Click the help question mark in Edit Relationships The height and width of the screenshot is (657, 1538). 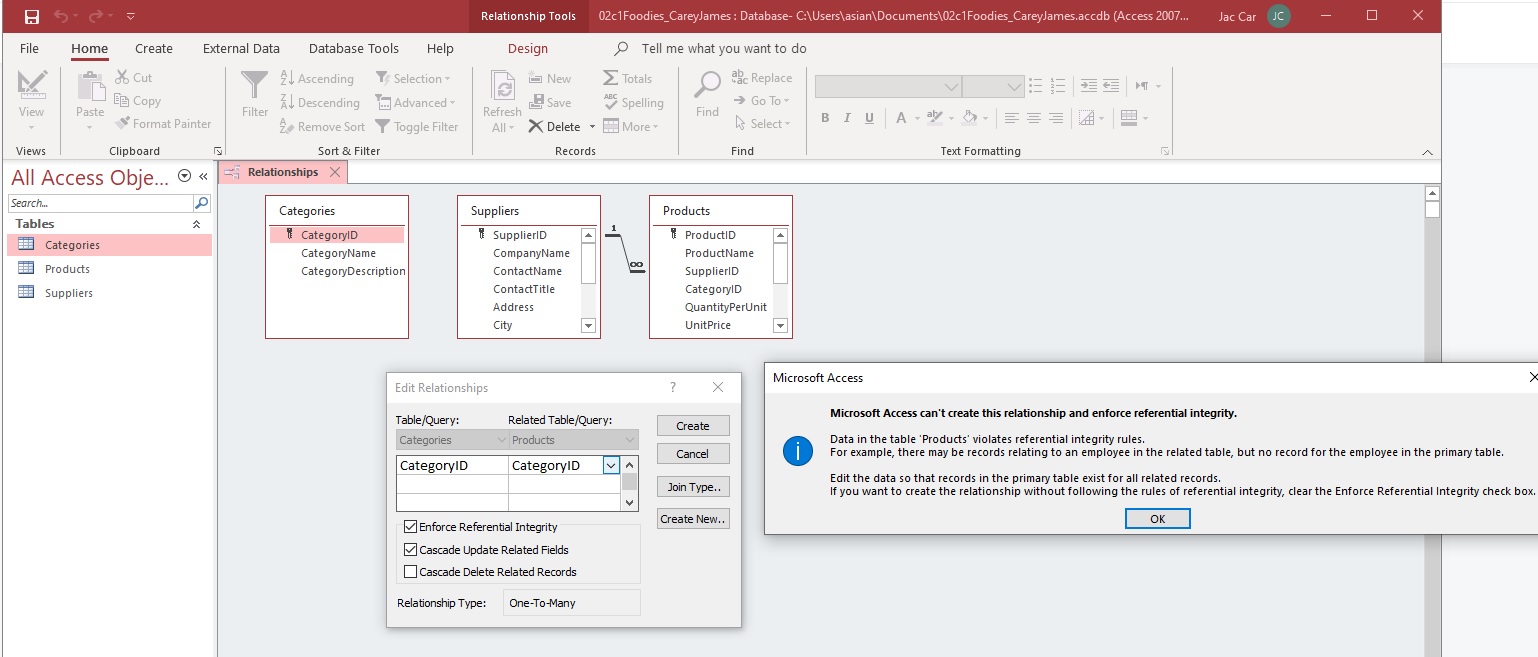click(x=672, y=387)
